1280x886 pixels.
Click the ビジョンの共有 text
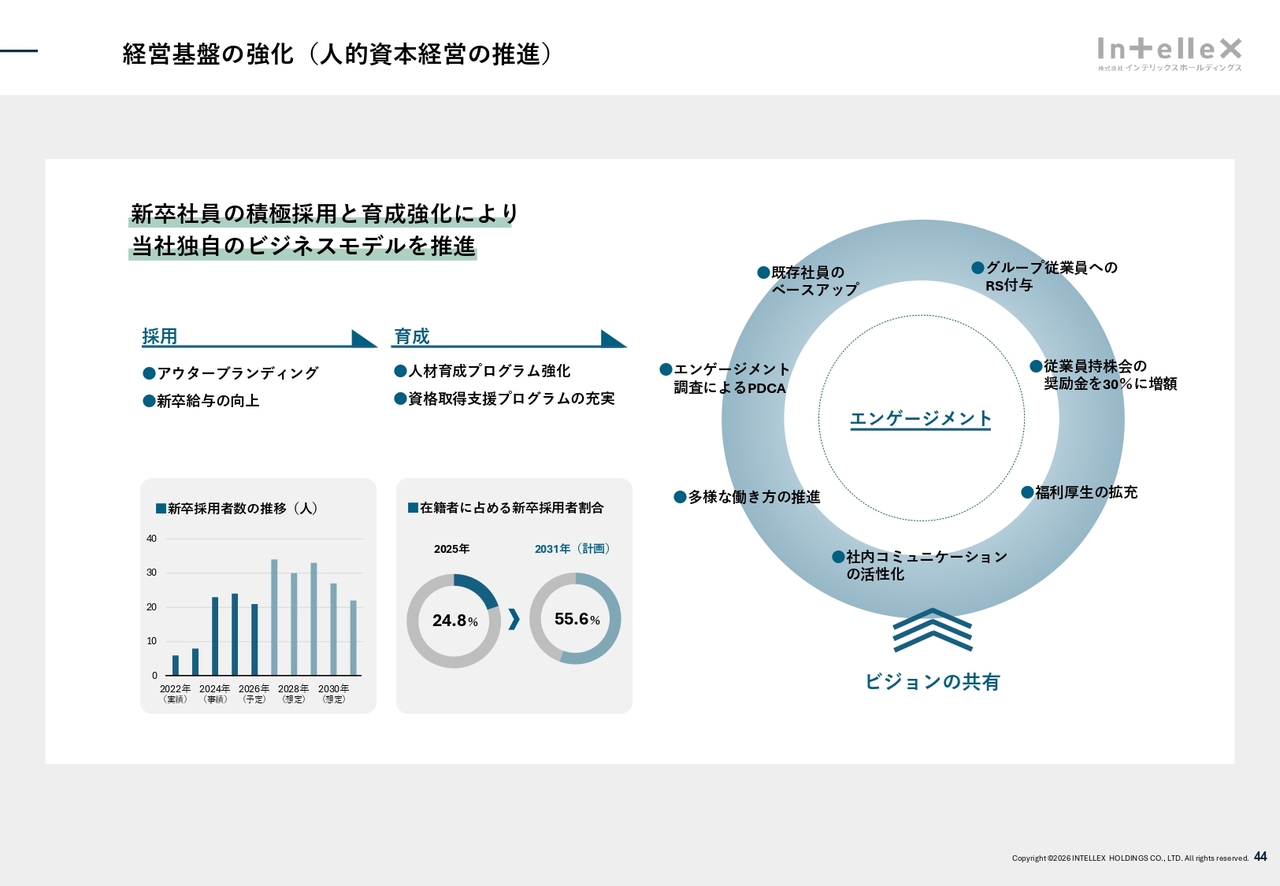click(932, 682)
